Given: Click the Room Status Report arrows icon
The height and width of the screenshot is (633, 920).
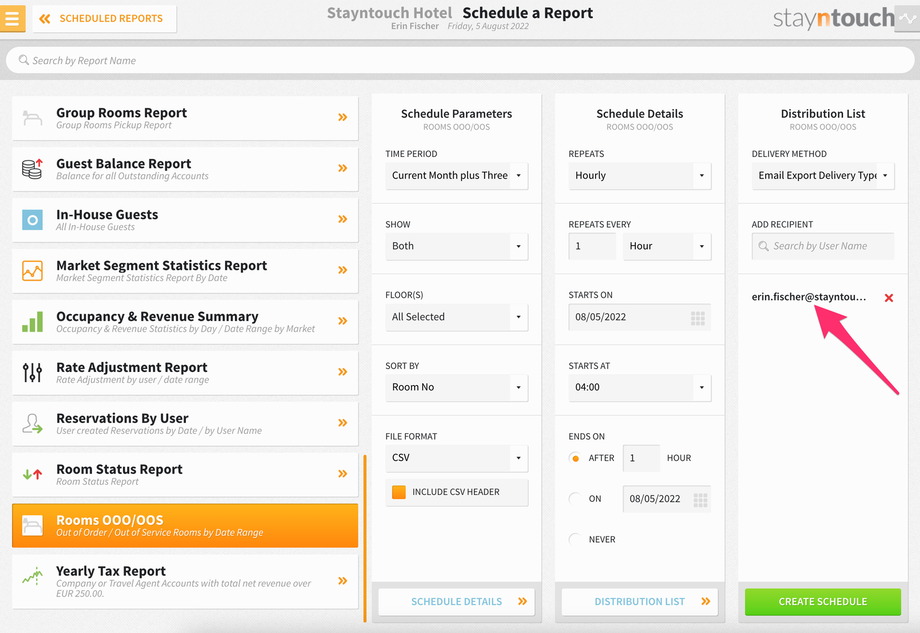Looking at the screenshot, I should 32,474.
